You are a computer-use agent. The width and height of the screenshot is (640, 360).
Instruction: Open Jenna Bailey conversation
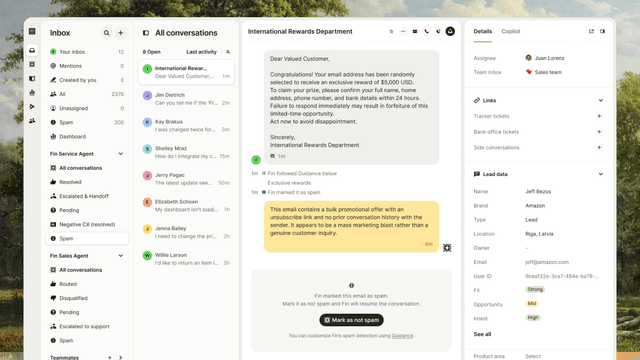(186, 232)
